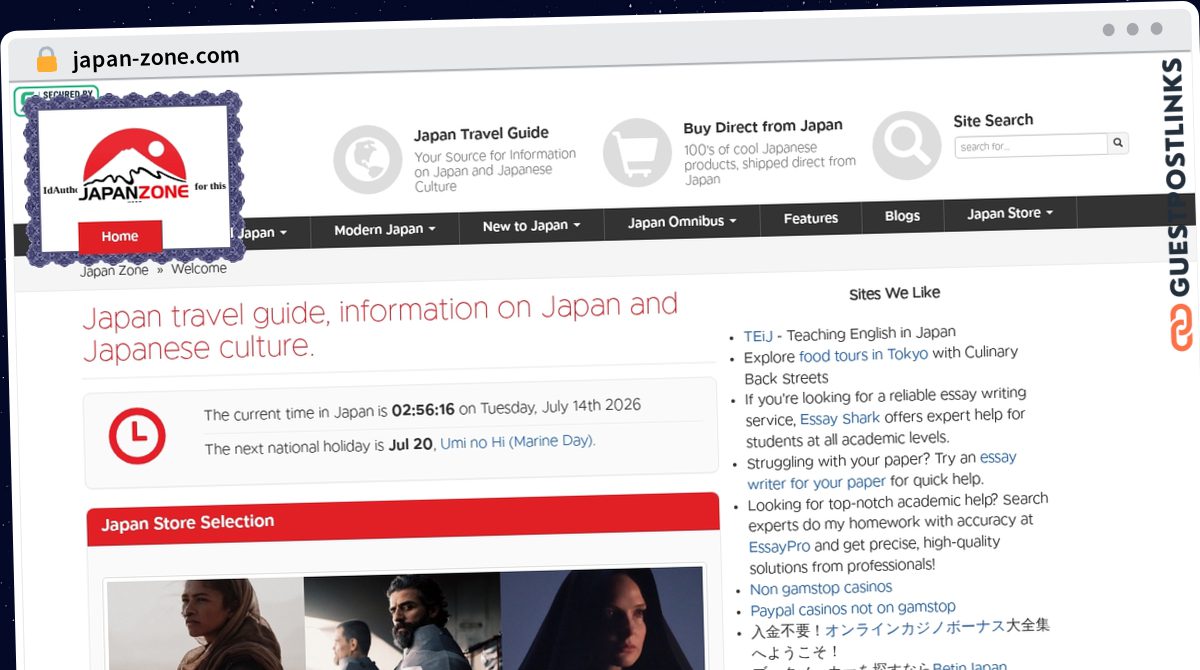Click the 'Jul 20' holiday date text

[x=412, y=442]
